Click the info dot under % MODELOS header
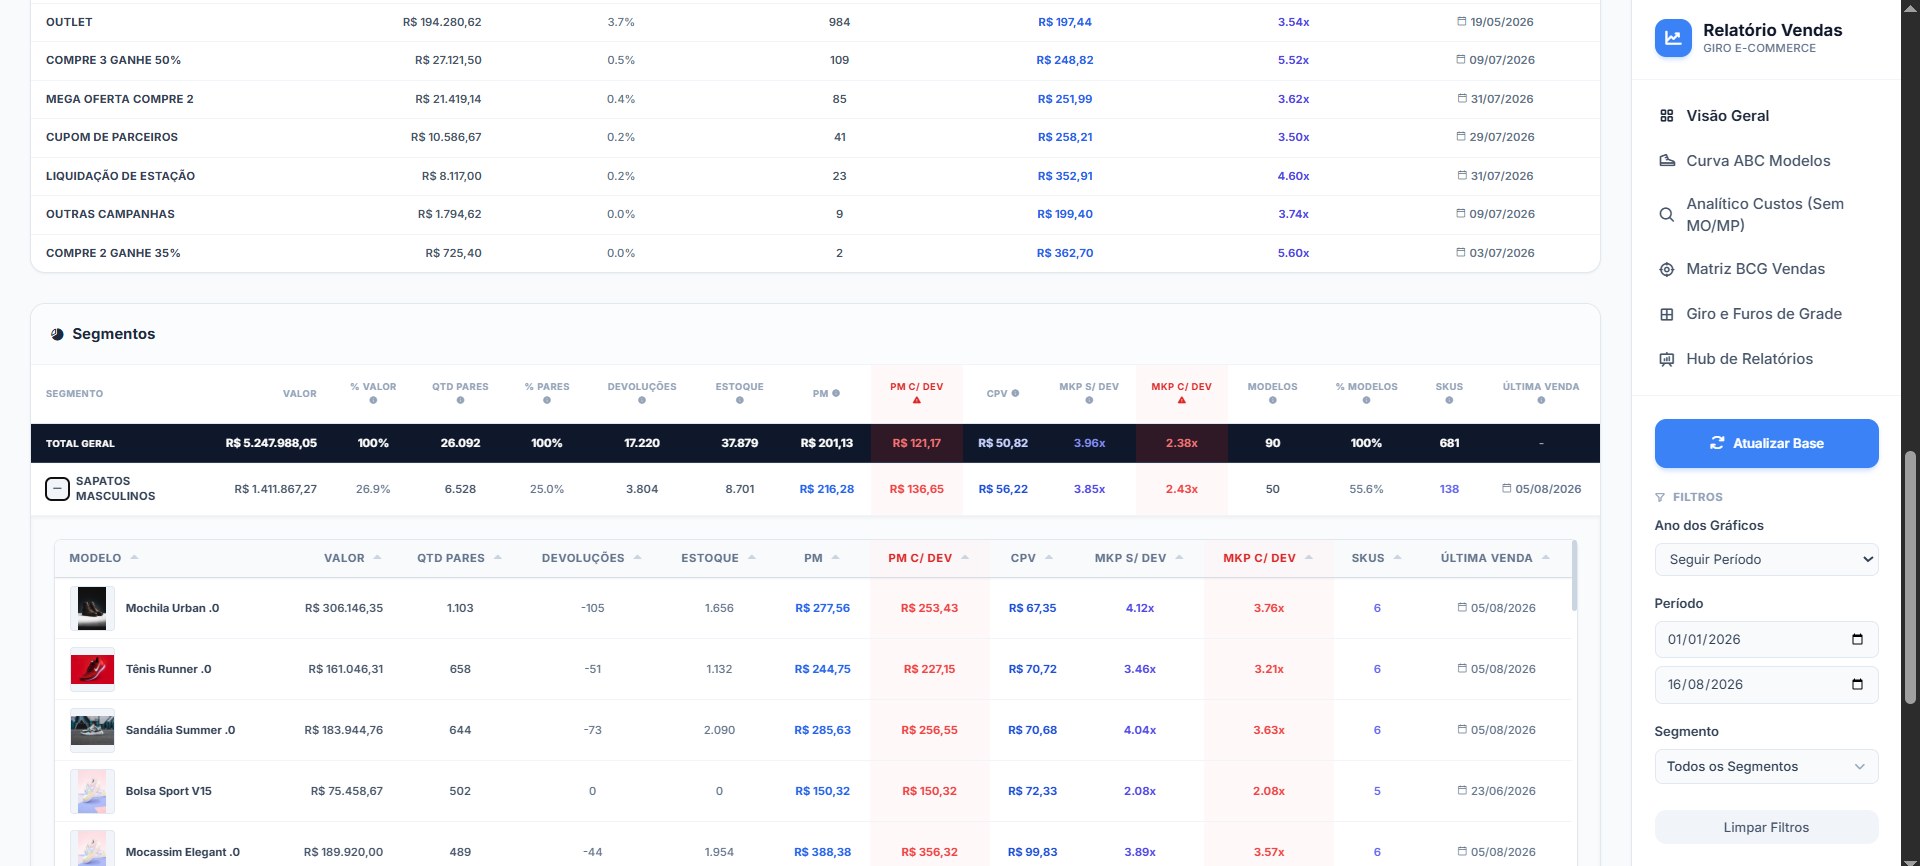The image size is (1920, 866). (x=1366, y=400)
